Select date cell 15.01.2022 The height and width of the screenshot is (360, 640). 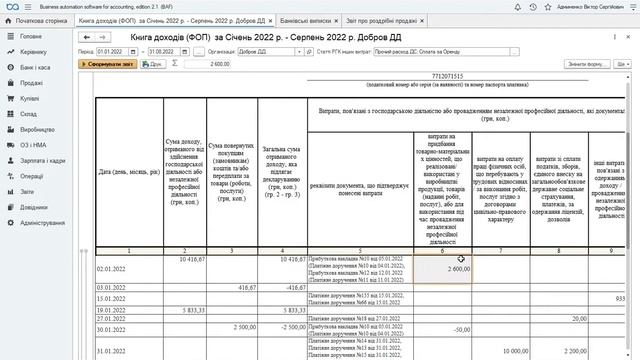click(129, 299)
